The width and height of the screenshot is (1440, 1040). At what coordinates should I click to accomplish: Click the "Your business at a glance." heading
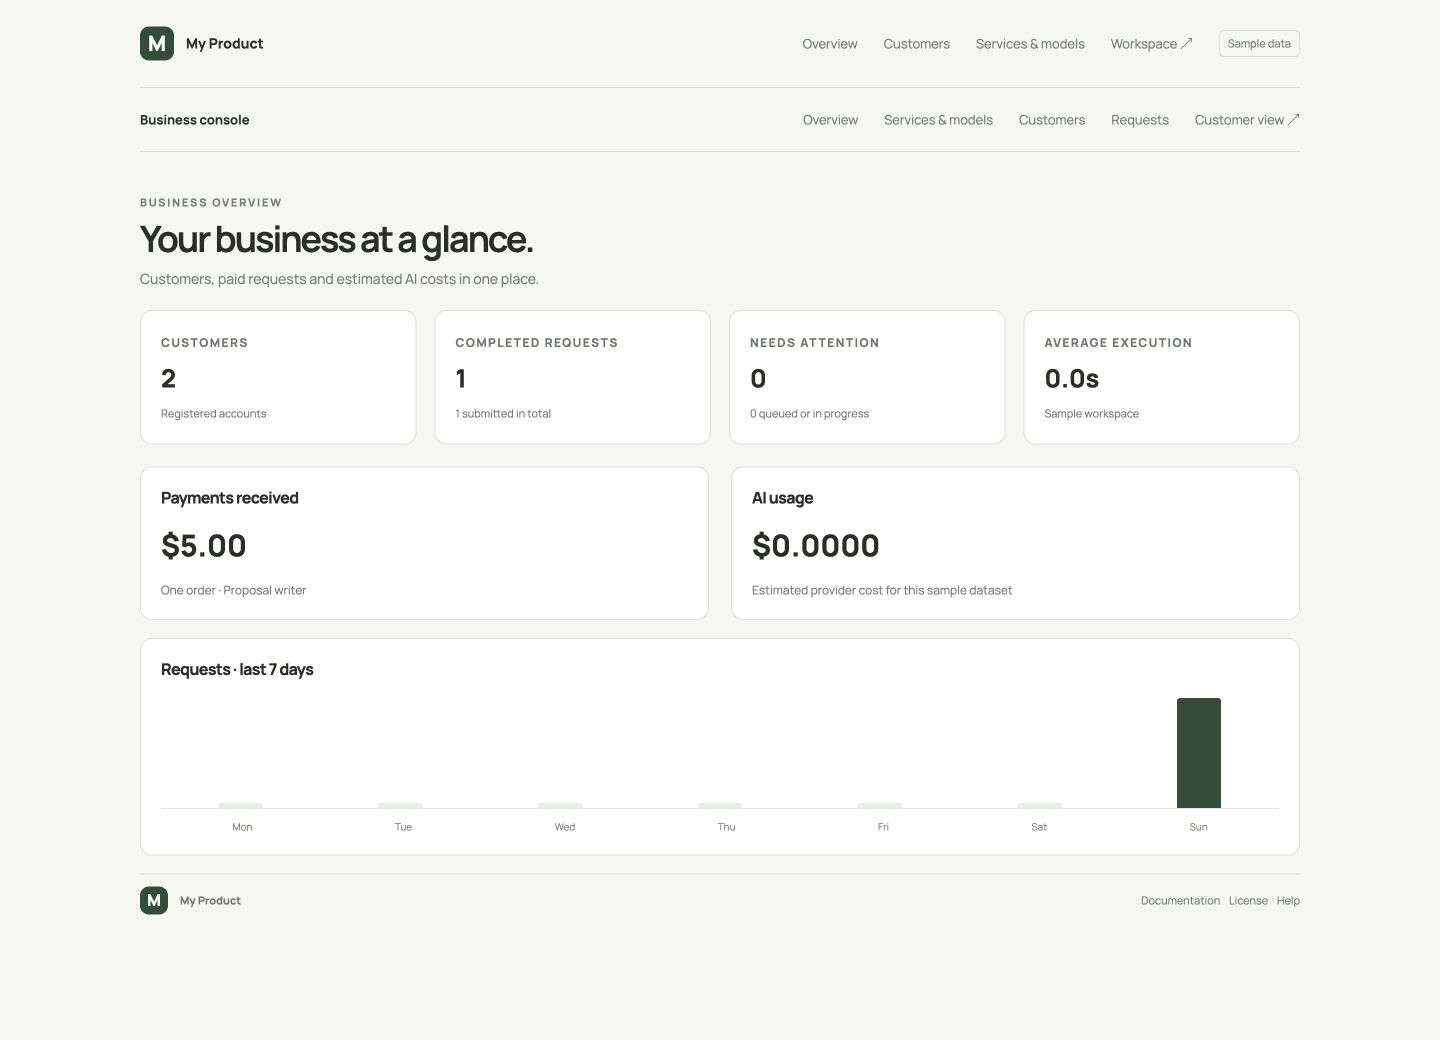tap(337, 240)
